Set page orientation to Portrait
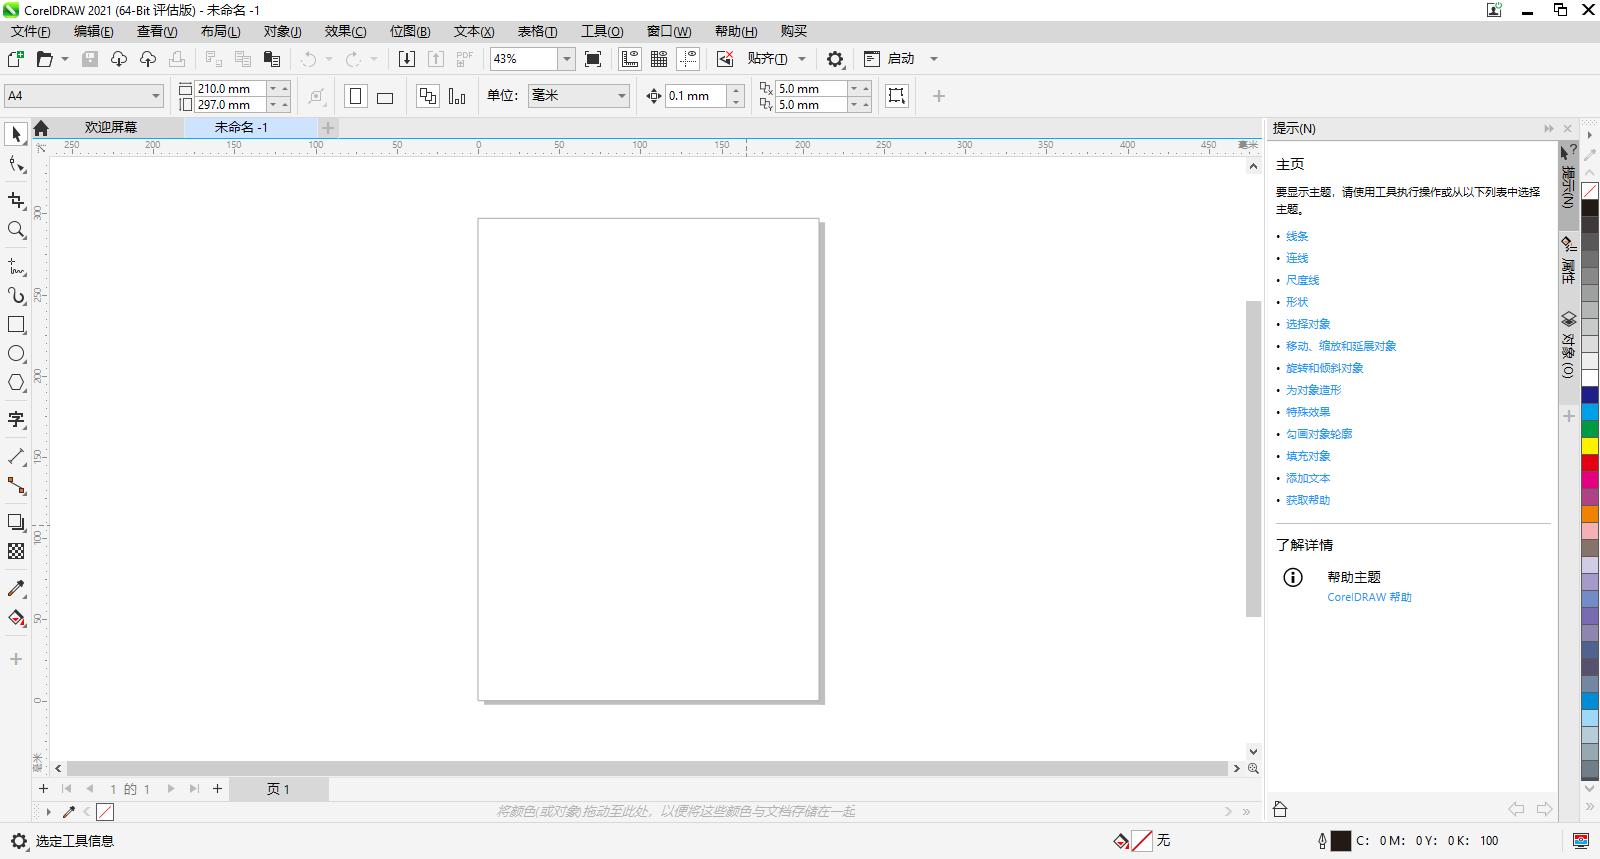Viewport: 1600px width, 859px height. tap(355, 96)
